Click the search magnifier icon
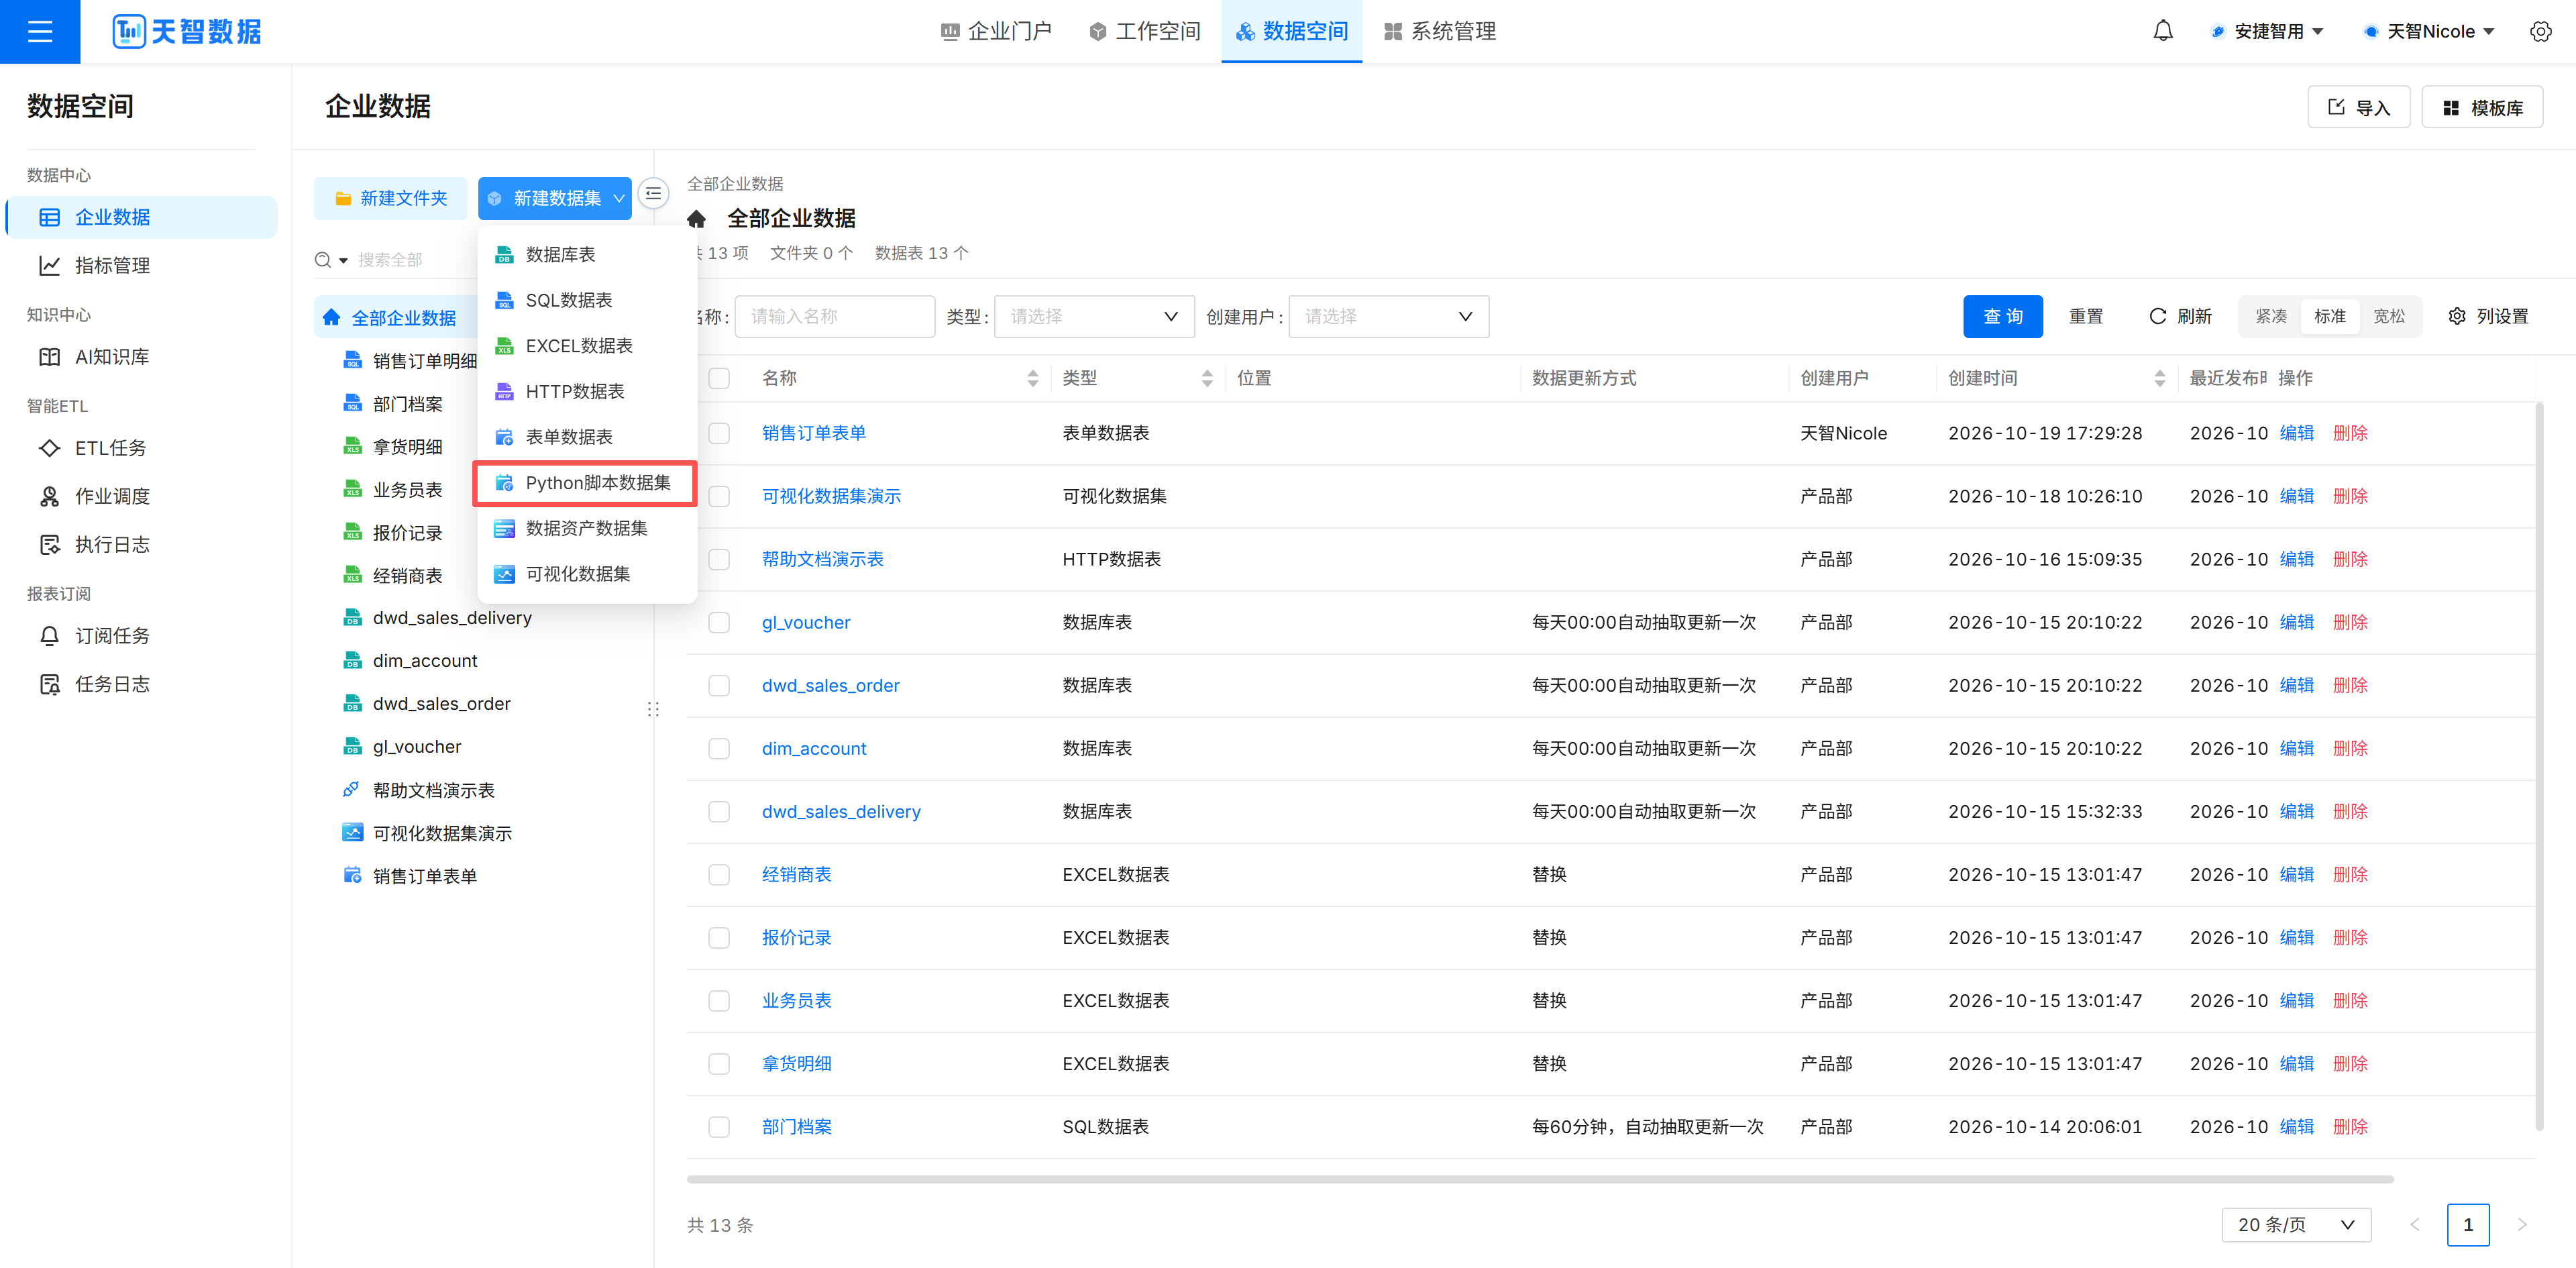 (323, 260)
